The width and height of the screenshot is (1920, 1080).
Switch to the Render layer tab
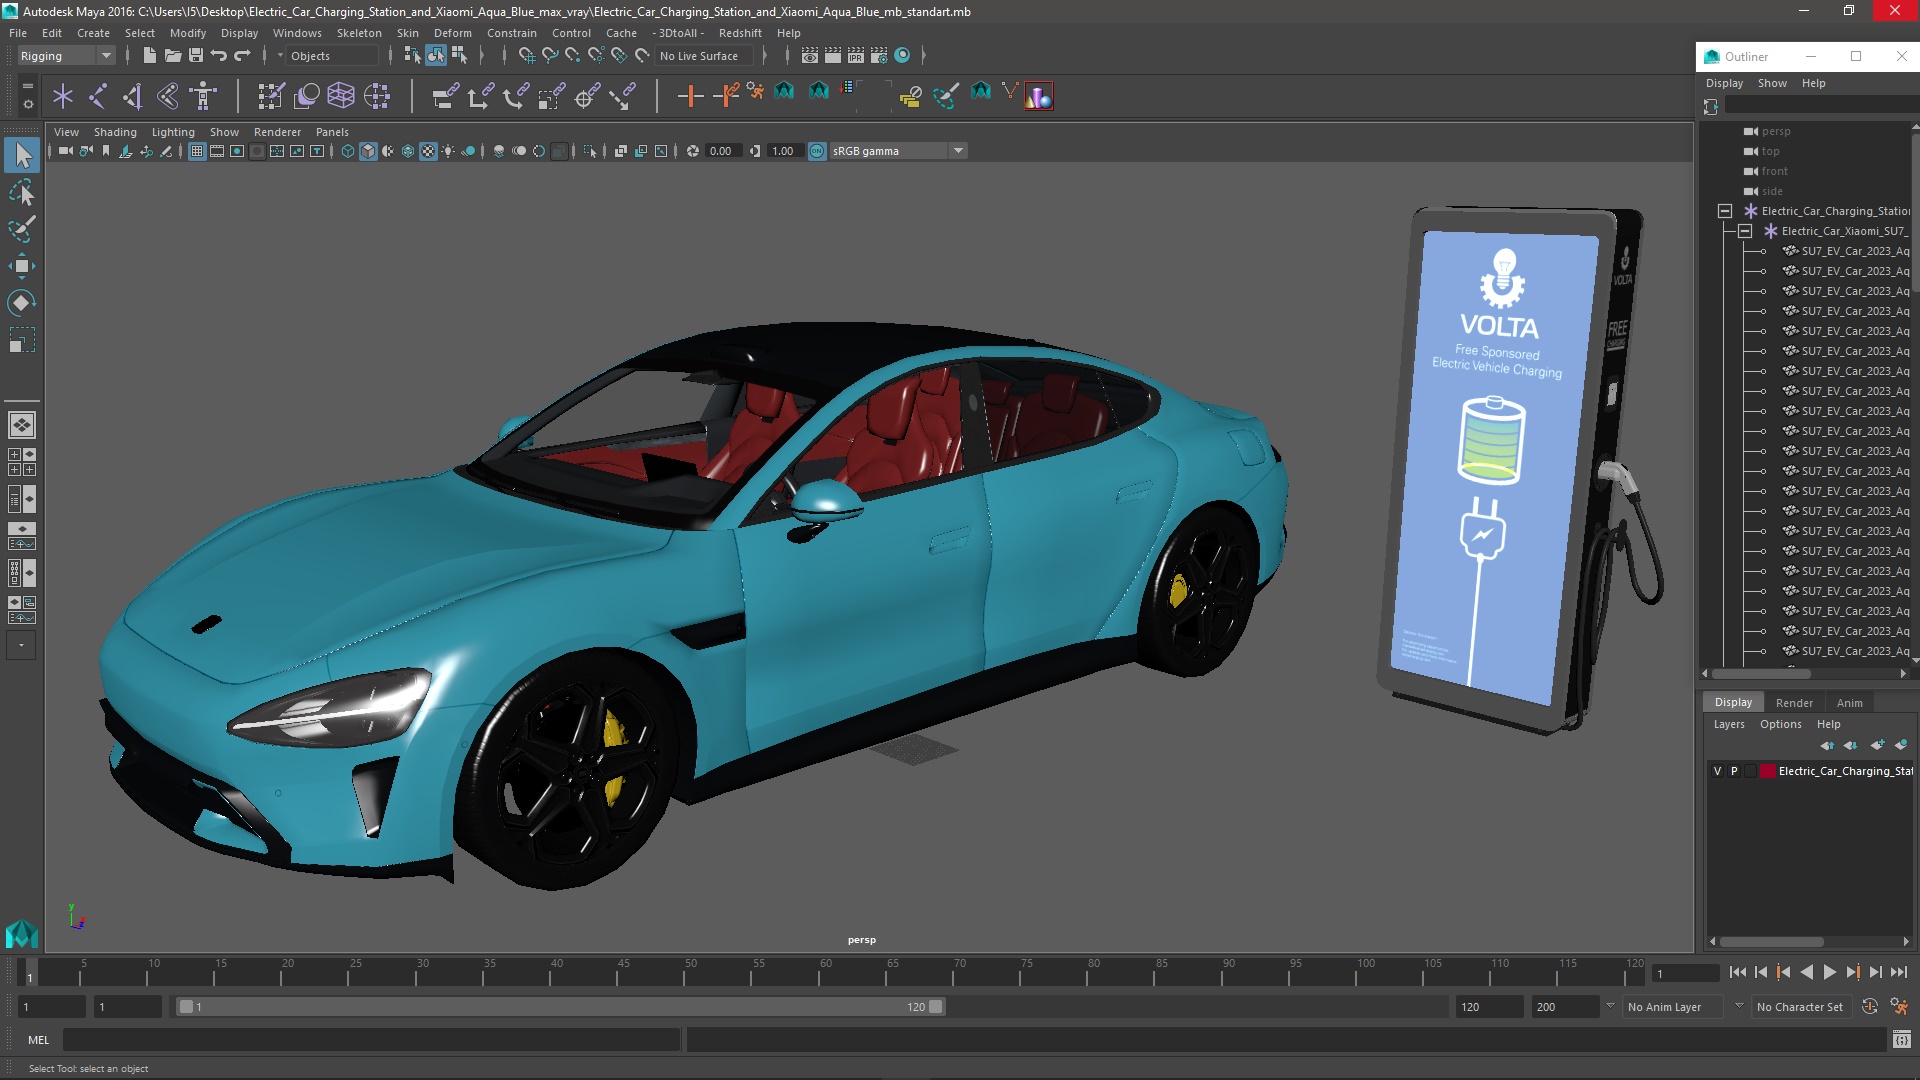pyautogui.click(x=1794, y=703)
